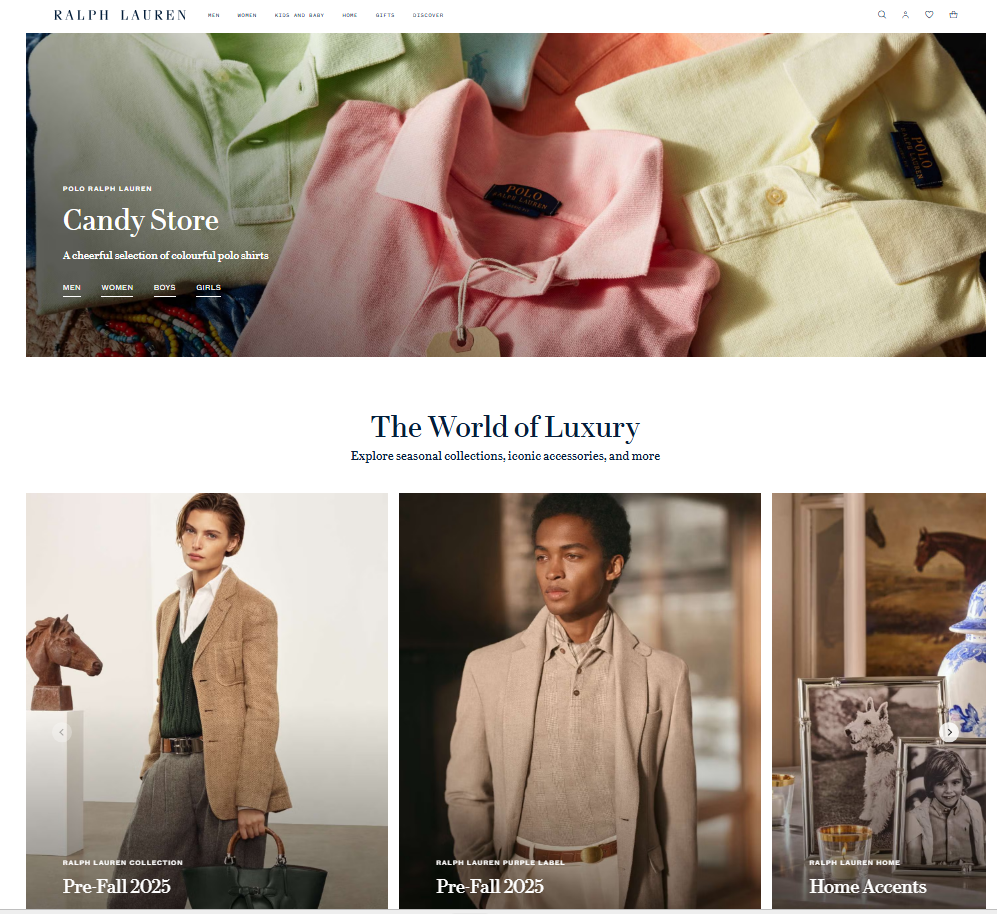Open the Women navigation menu
The image size is (997, 914).
coord(247,15)
